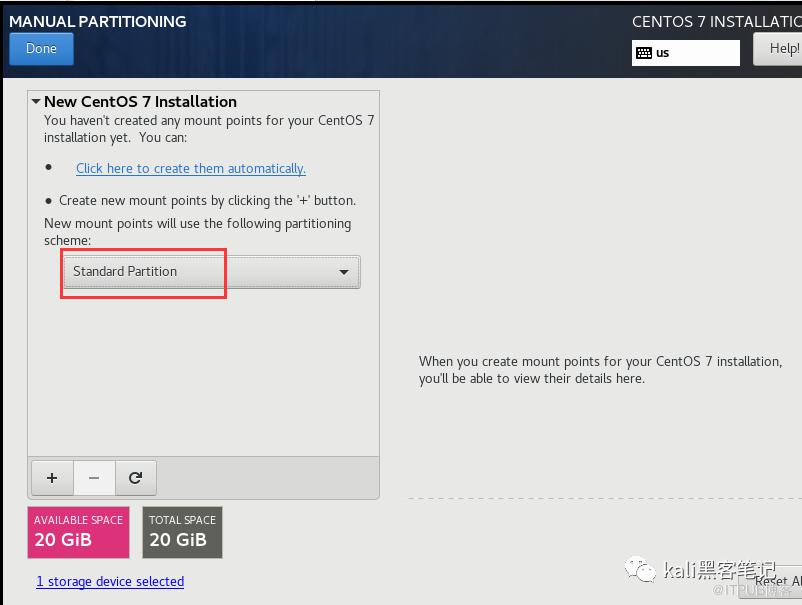Click the MANUAL PARTITIONING heading
Viewport: 802px width, 605px height.
coord(98,21)
